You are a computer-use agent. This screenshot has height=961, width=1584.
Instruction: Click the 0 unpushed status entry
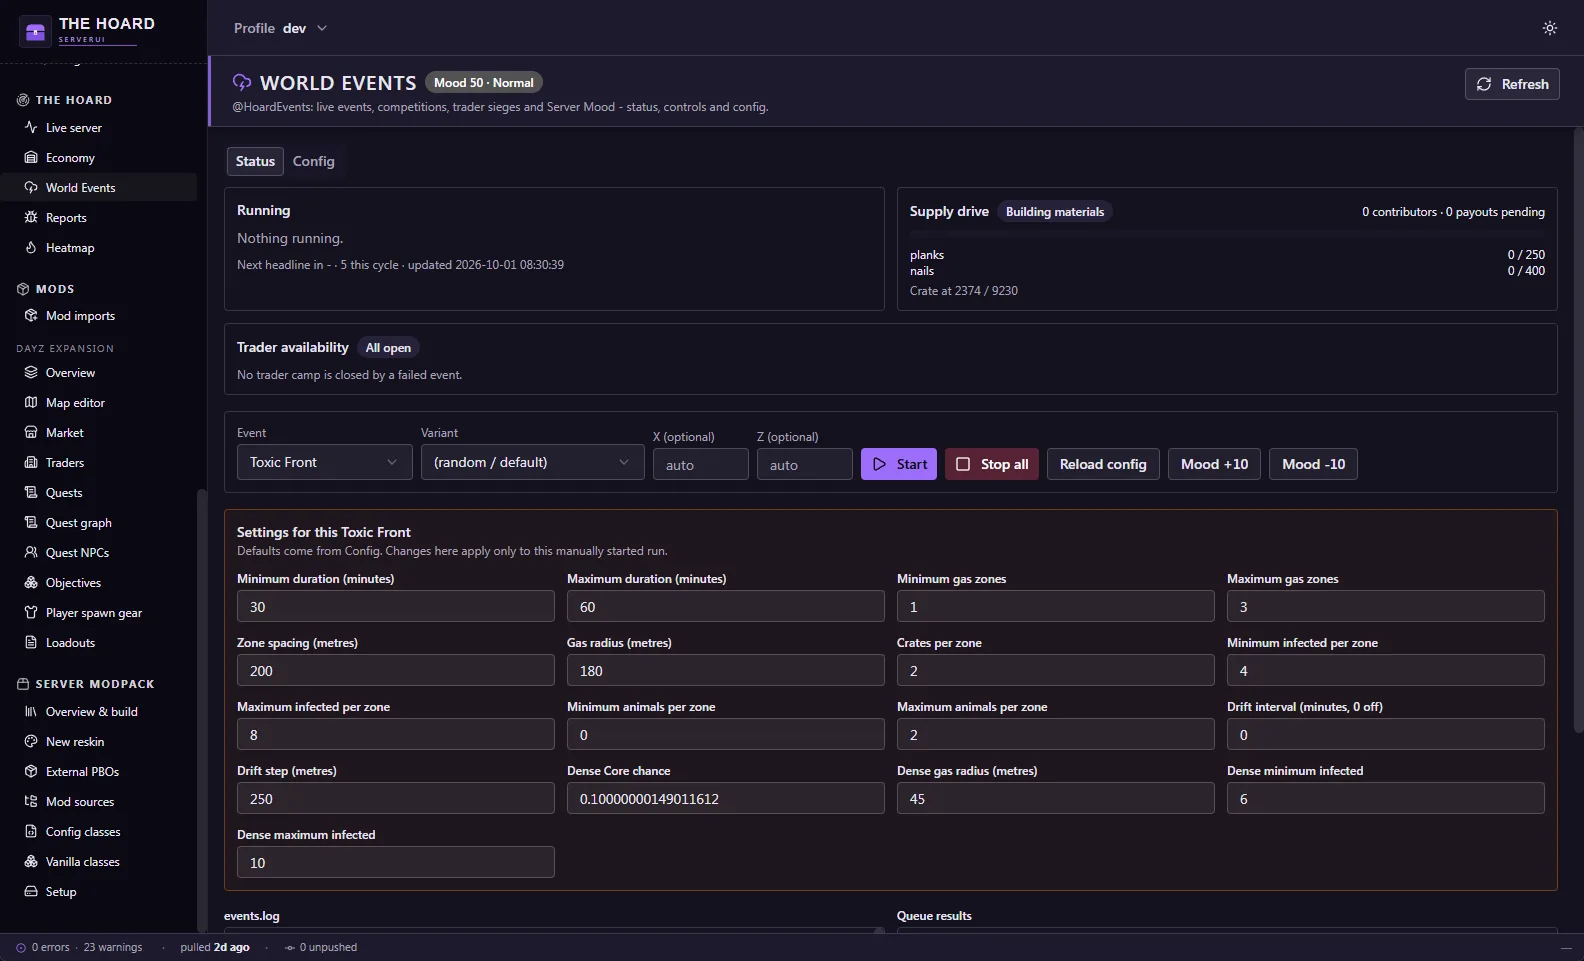click(321, 947)
